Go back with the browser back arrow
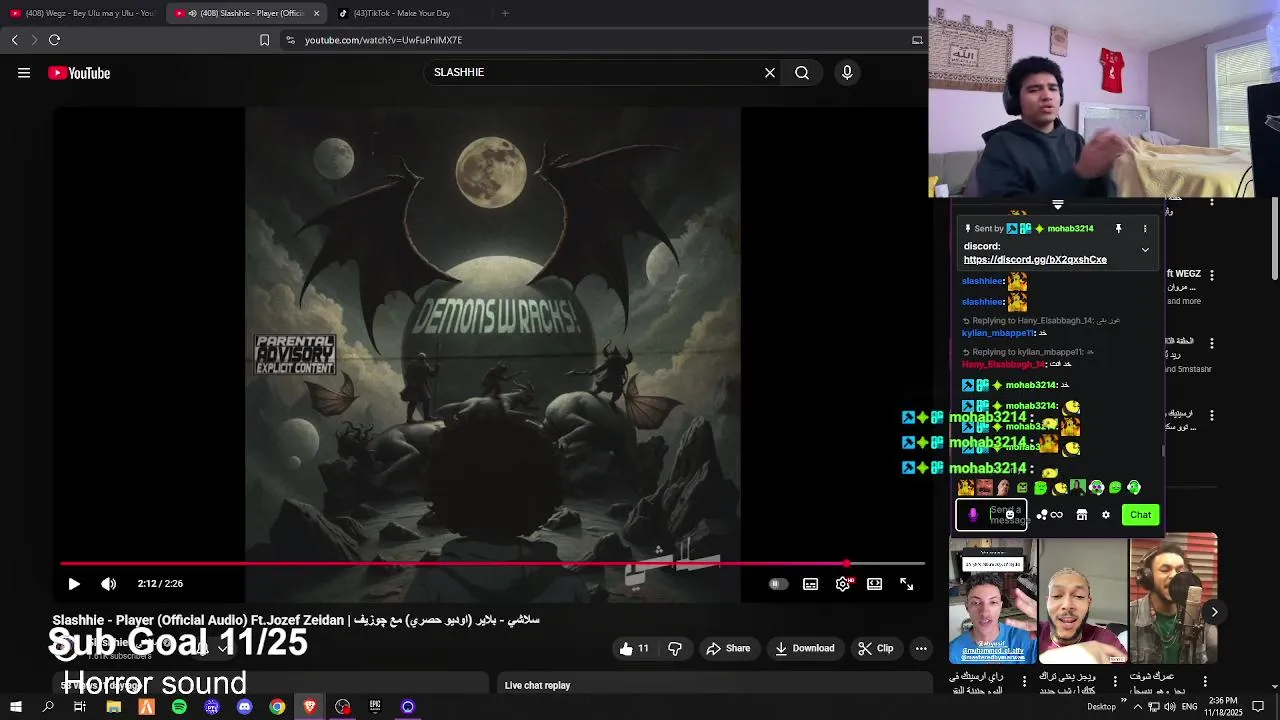1280x720 pixels. point(15,40)
